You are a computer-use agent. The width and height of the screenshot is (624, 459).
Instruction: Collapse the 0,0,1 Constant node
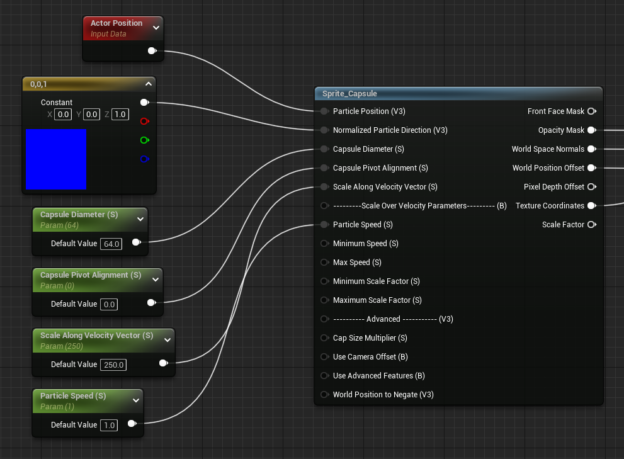click(148, 84)
